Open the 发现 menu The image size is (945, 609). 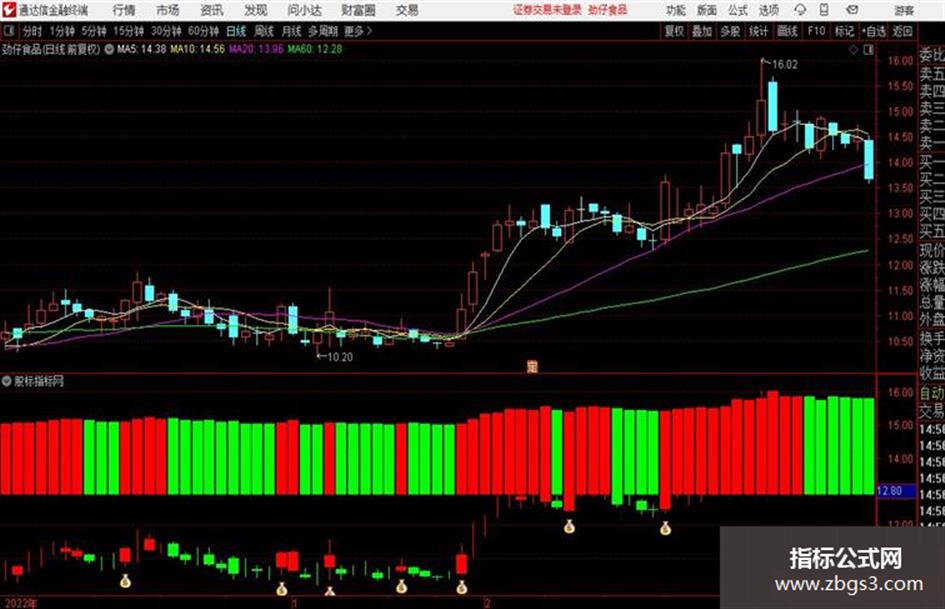256,10
